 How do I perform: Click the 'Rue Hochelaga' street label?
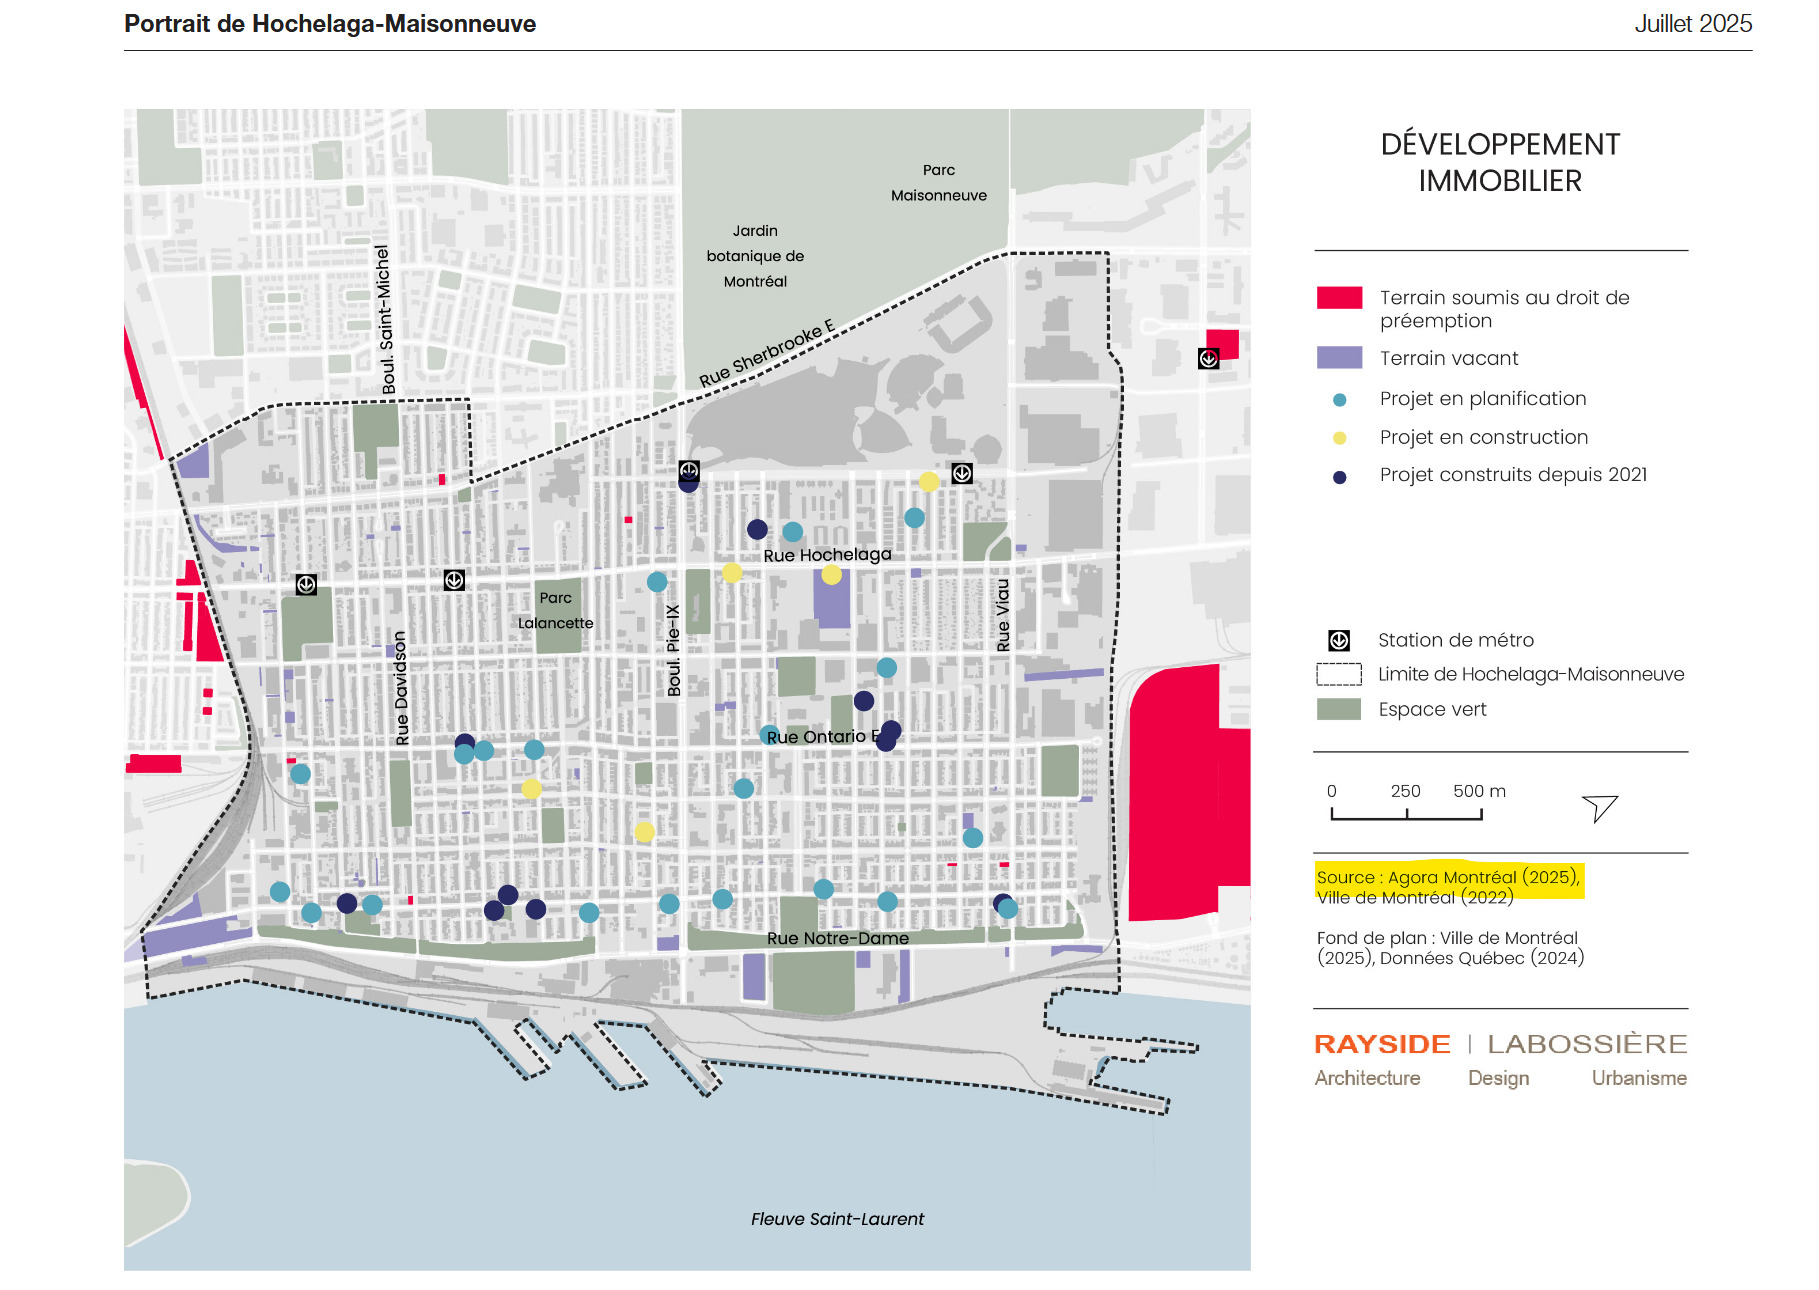point(827,555)
